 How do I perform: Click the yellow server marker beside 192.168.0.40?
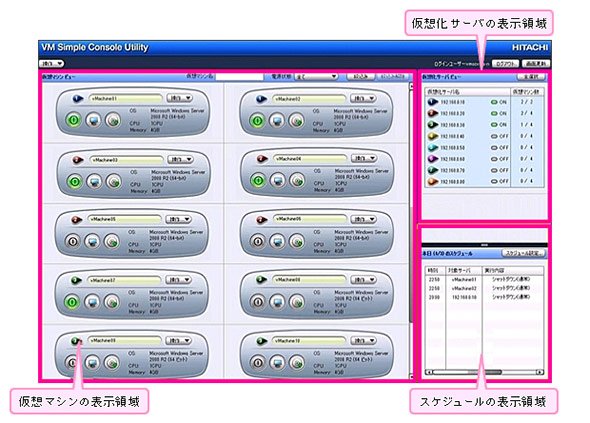[433, 136]
